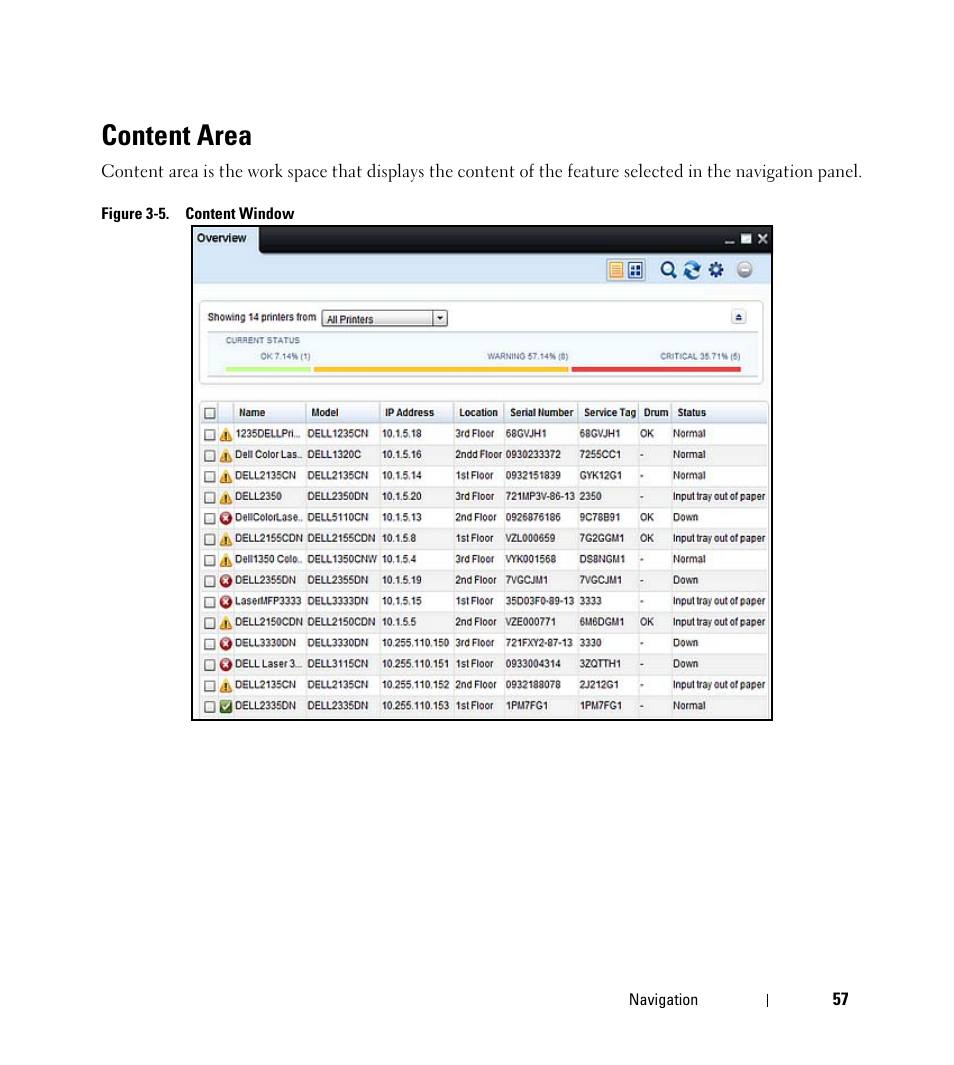The height and width of the screenshot is (1065, 954).
Task: Click the gray remove circle icon
Action: click(745, 270)
